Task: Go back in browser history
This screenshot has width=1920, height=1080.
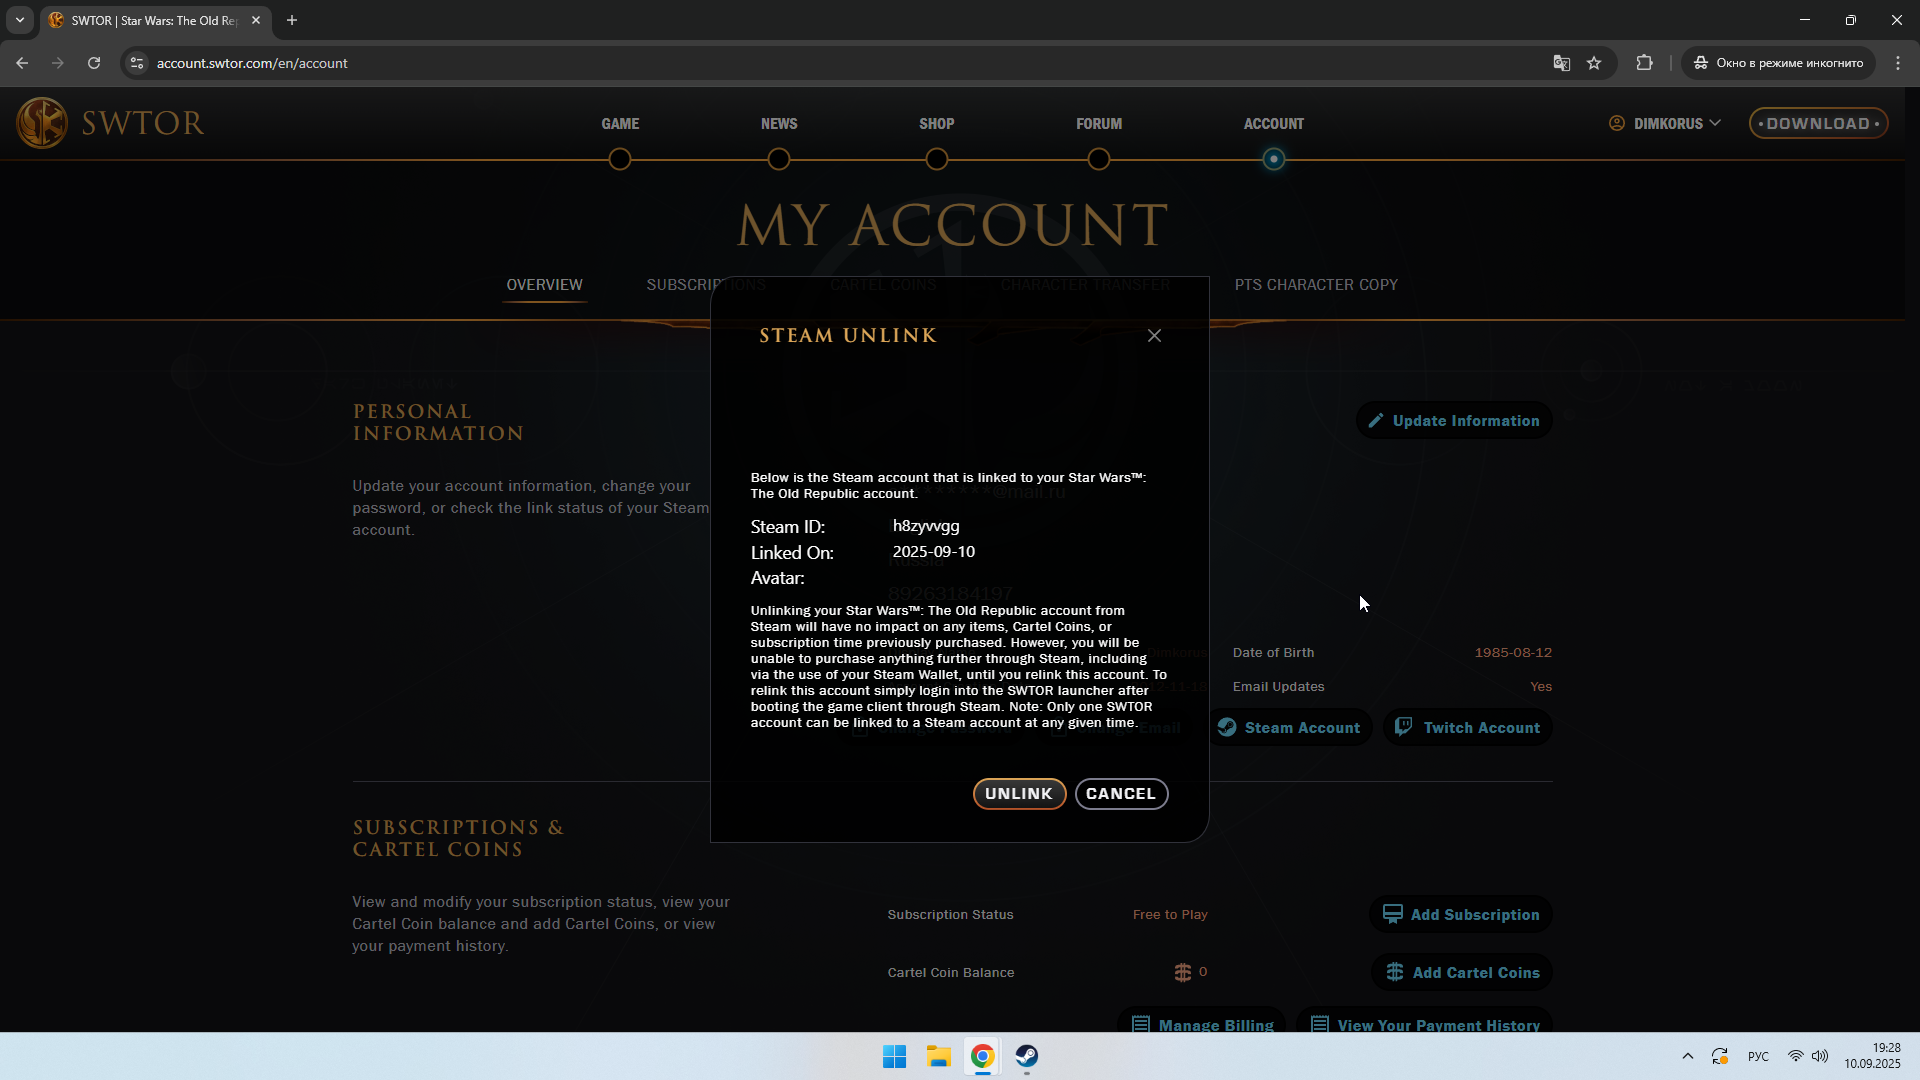Action: pyautogui.click(x=22, y=63)
